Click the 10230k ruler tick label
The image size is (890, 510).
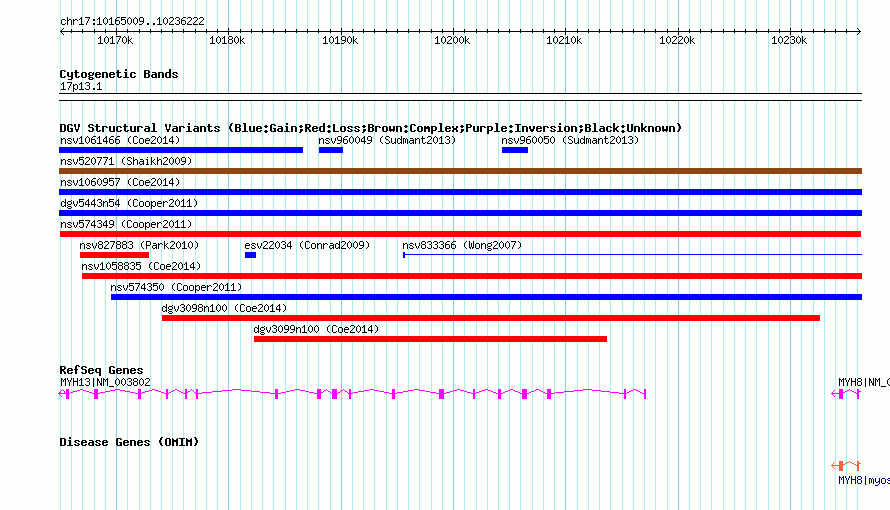tap(789, 40)
